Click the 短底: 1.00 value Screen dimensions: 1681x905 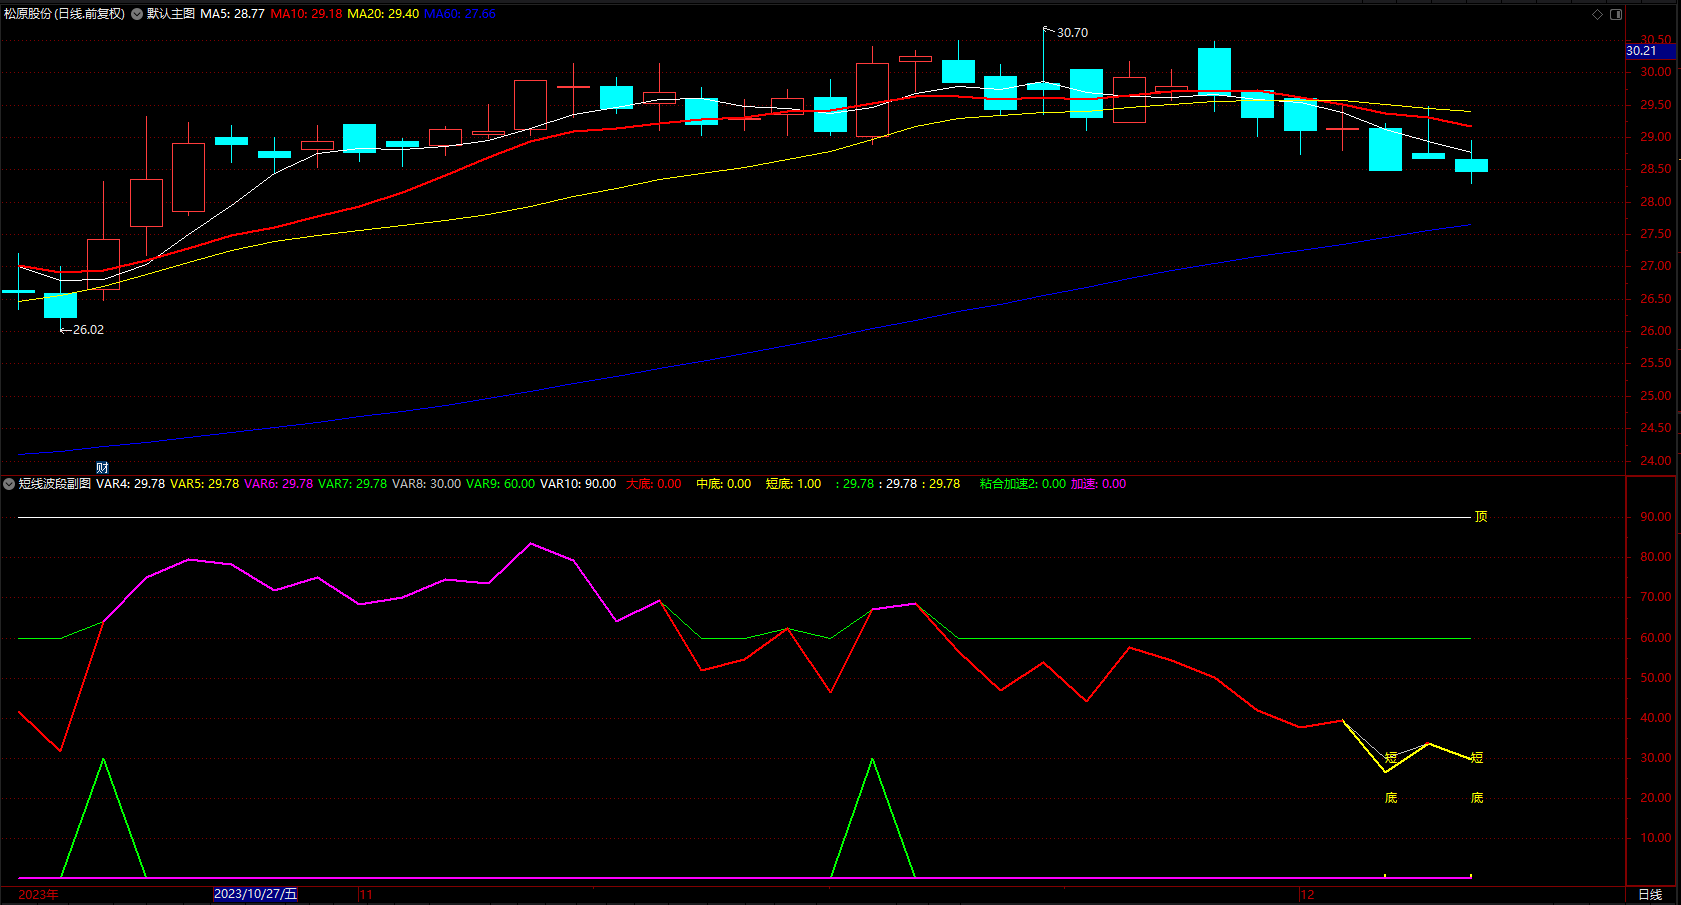pyautogui.click(x=794, y=484)
